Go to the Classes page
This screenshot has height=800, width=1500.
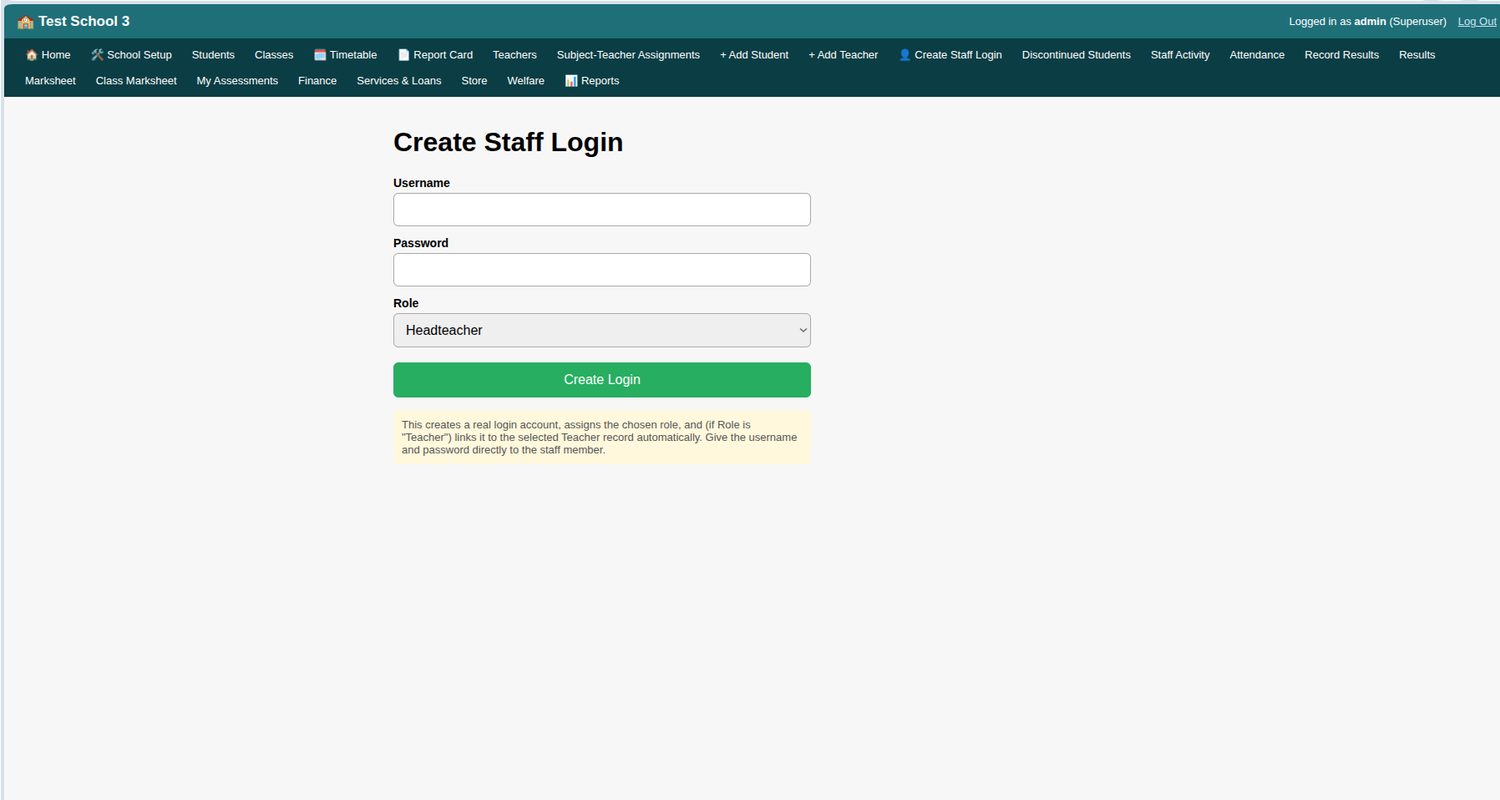274,55
